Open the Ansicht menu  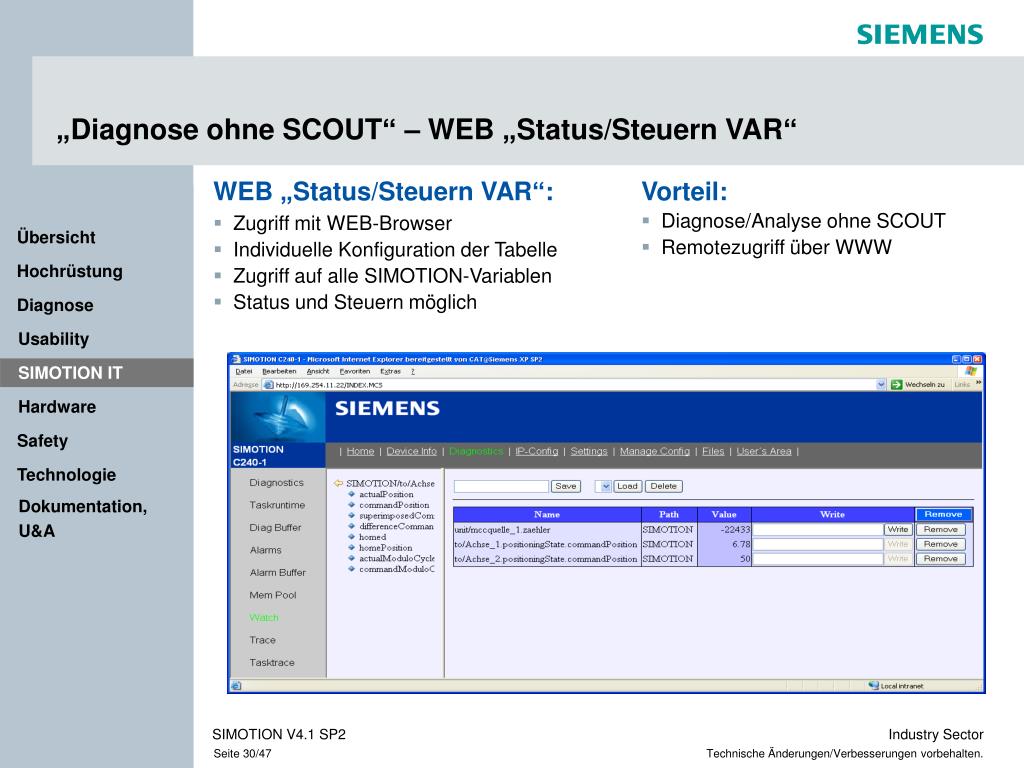[x=318, y=371]
